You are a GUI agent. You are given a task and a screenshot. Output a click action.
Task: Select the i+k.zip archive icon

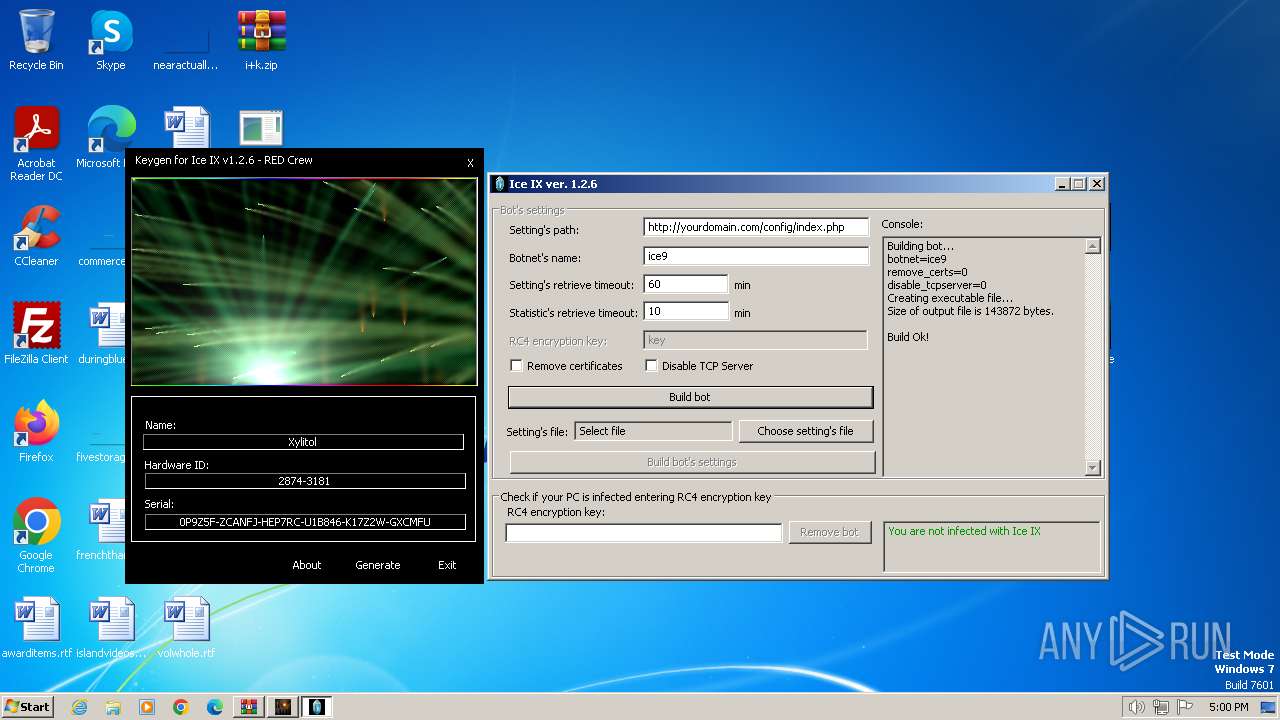[261, 40]
